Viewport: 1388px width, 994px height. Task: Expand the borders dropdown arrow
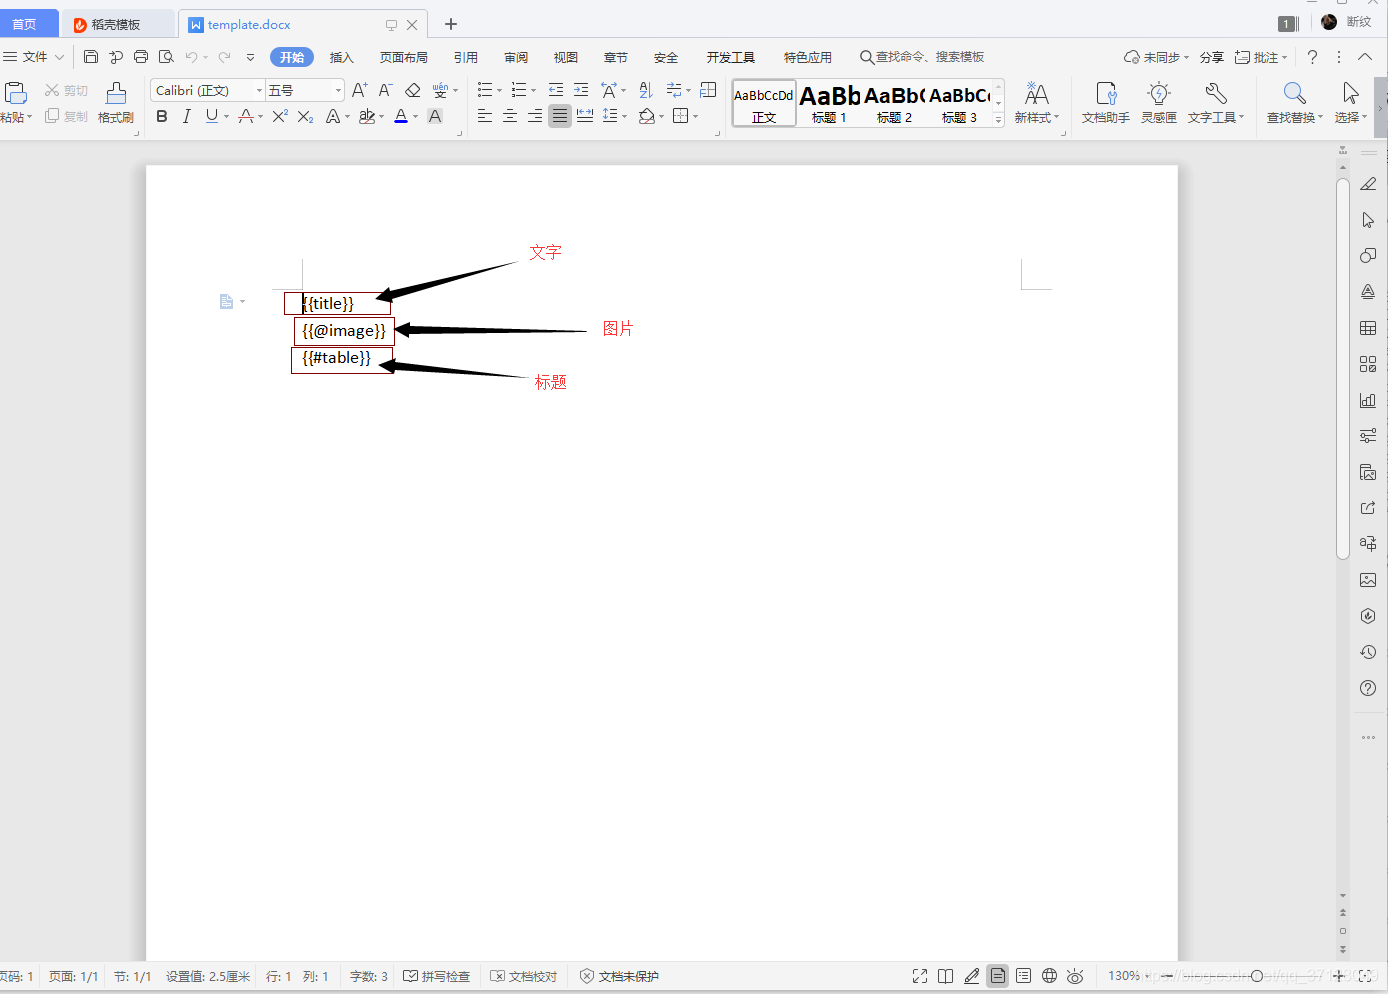click(x=696, y=117)
